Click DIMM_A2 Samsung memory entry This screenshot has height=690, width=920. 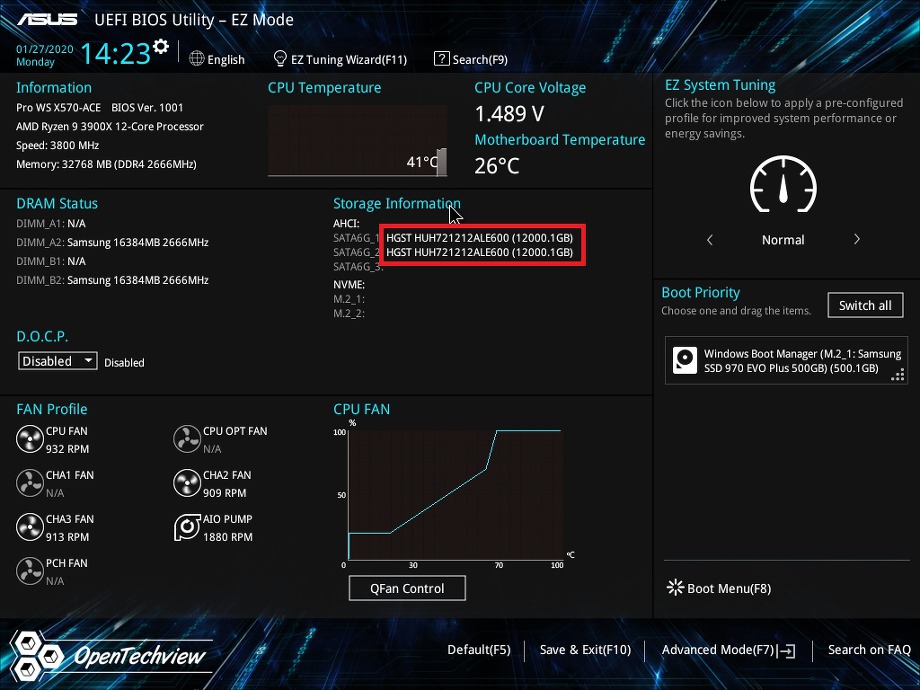pyautogui.click(x=113, y=242)
